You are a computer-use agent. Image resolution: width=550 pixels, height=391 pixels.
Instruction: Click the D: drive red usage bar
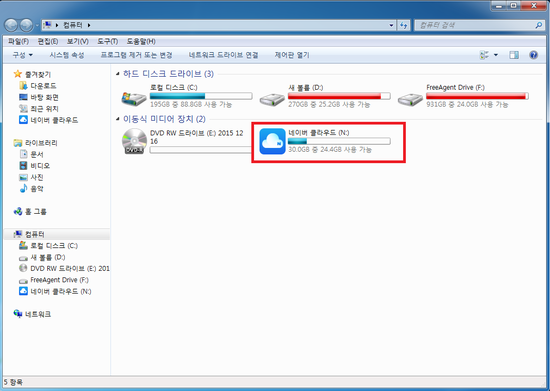(x=339, y=96)
